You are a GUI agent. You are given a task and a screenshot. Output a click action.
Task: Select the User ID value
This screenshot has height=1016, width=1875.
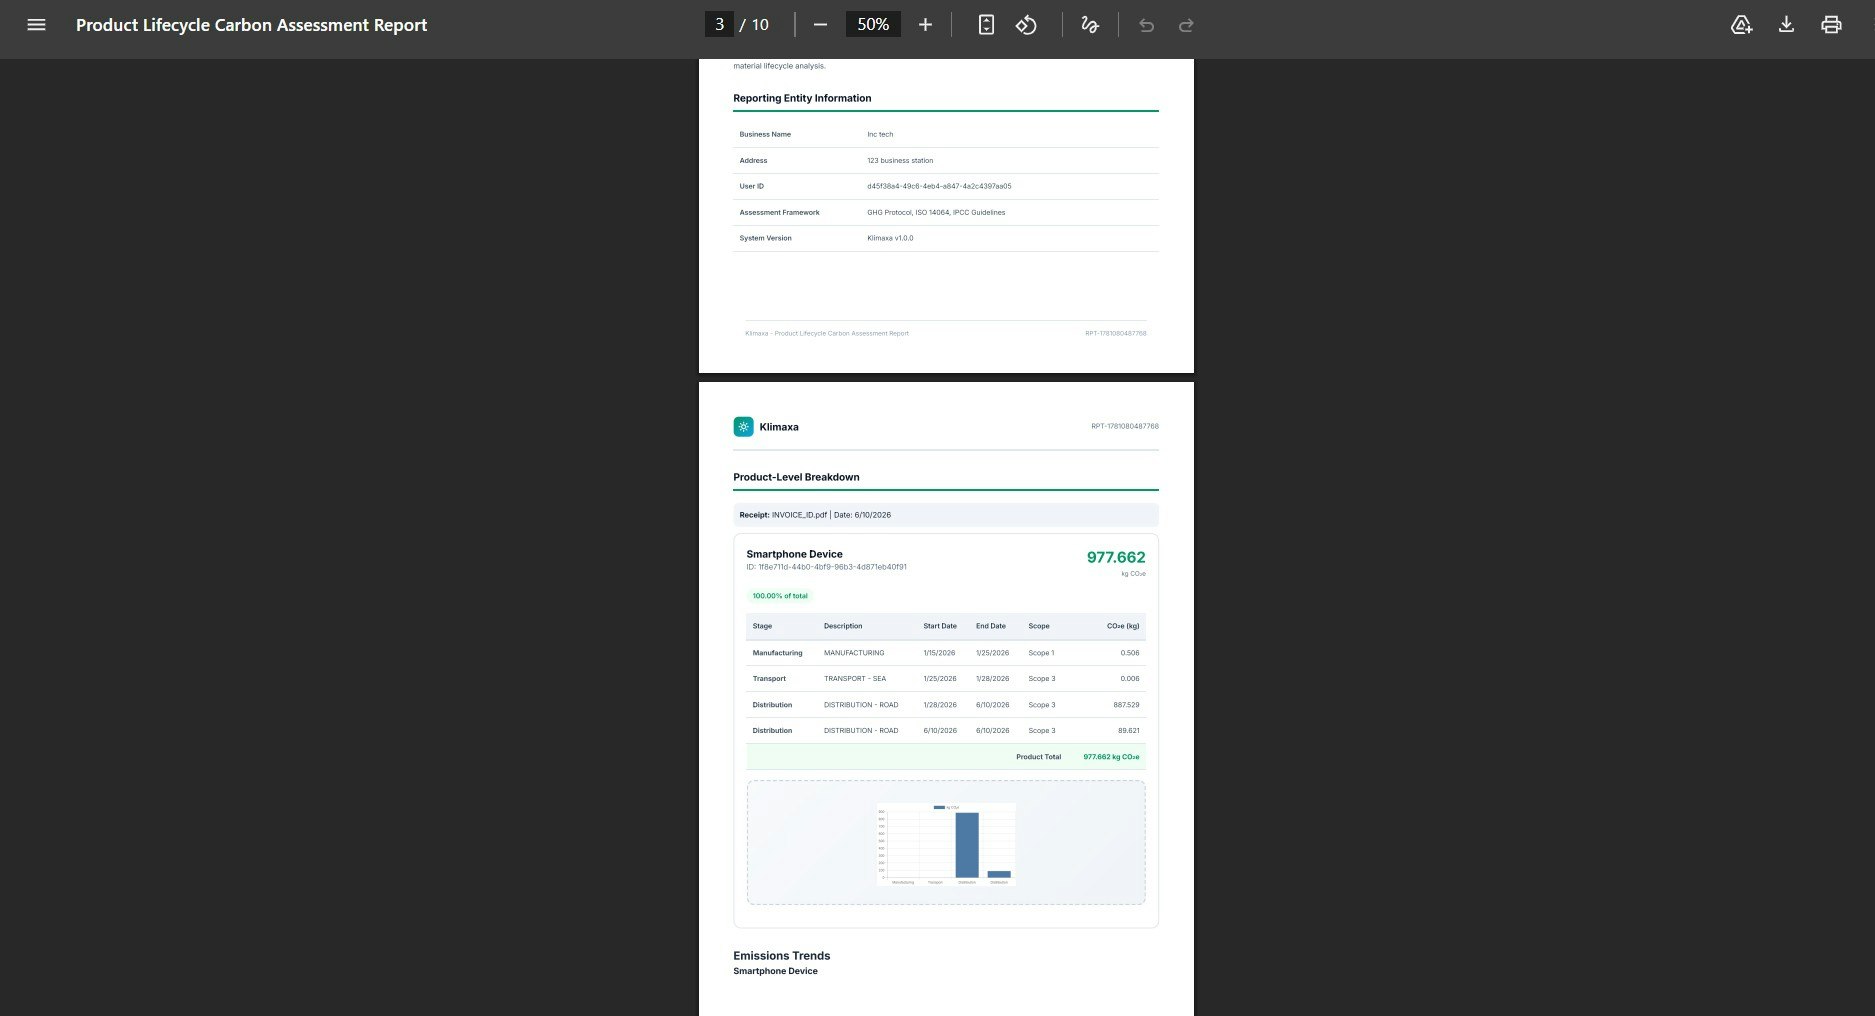939,186
